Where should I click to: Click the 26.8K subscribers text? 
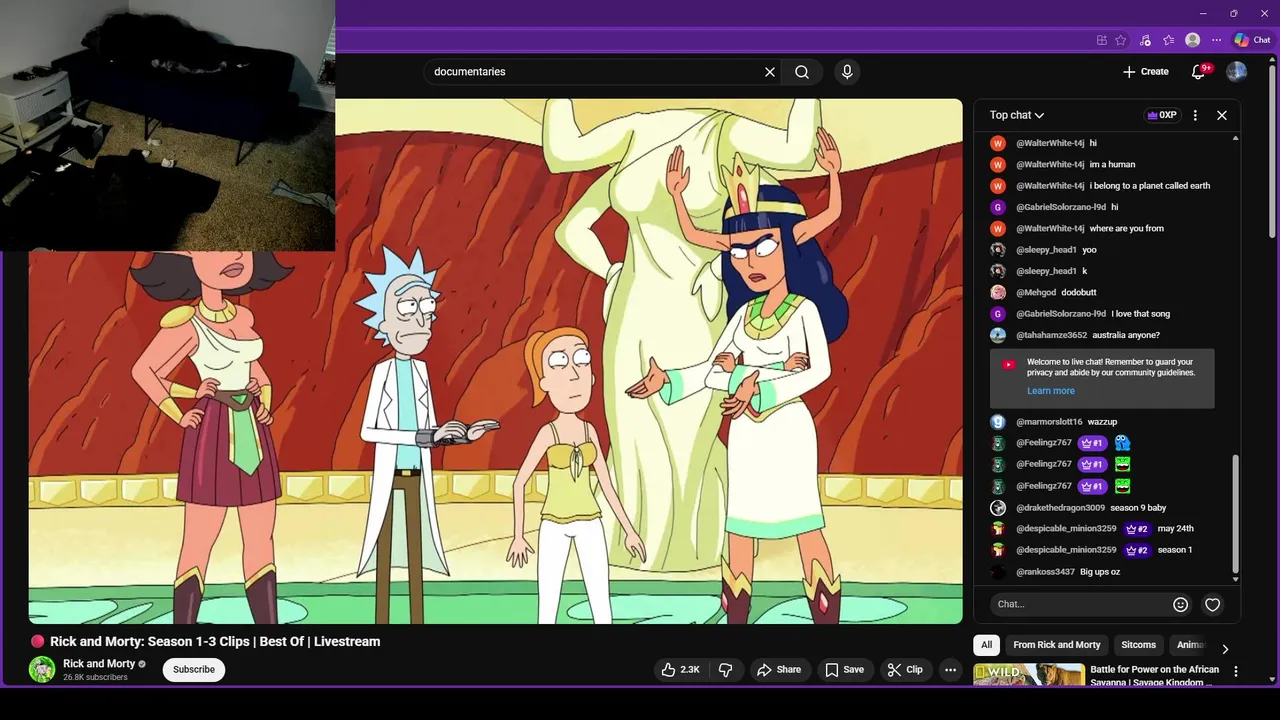[x=95, y=678]
